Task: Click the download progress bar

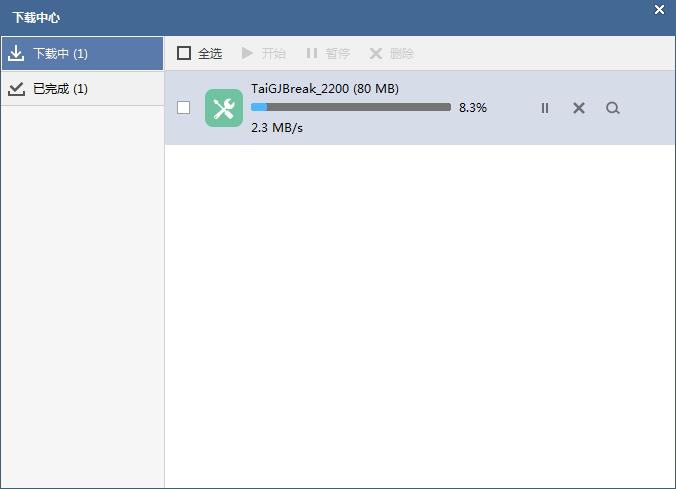Action: (x=351, y=107)
